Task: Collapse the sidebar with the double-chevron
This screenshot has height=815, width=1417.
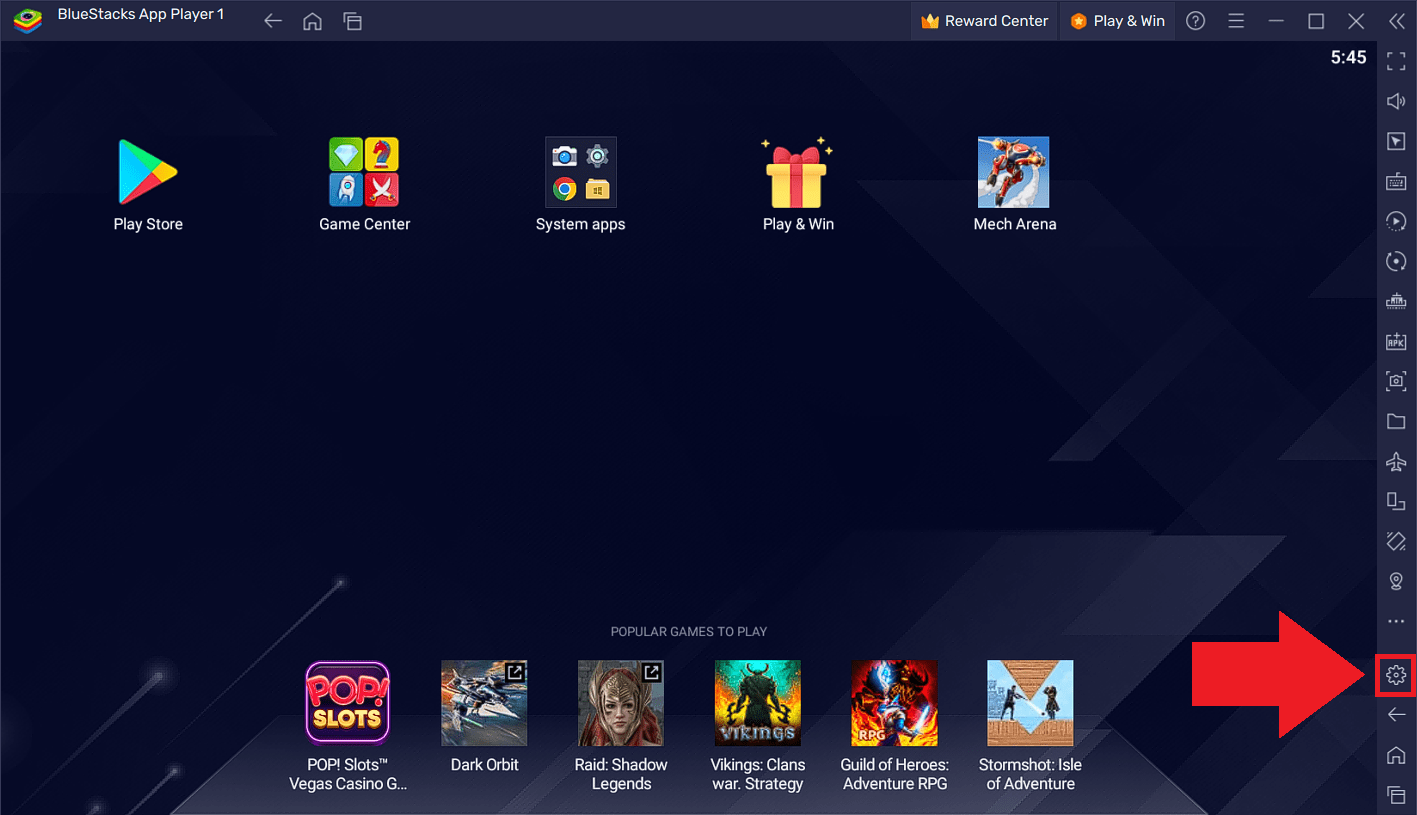Action: [x=1397, y=20]
